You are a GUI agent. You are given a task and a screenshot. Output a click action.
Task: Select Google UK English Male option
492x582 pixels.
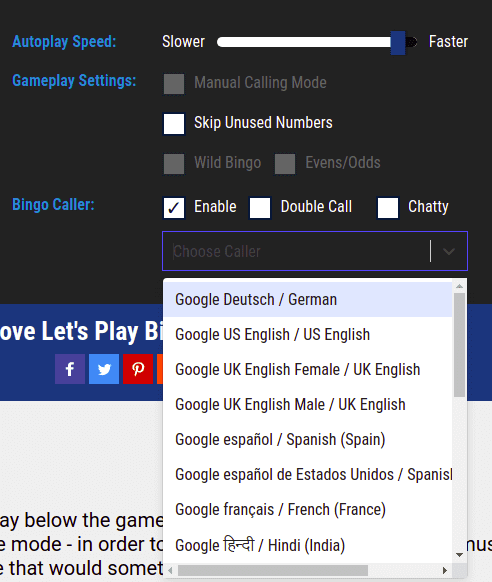click(308, 404)
